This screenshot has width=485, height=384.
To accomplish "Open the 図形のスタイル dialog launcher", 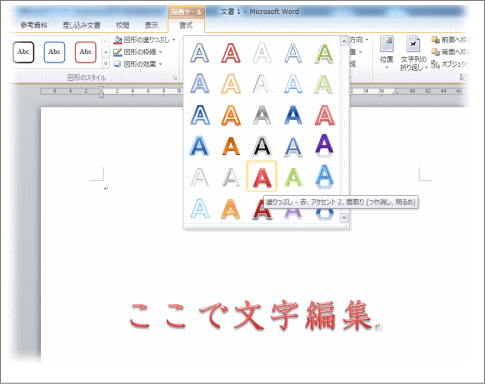I will [x=175, y=78].
